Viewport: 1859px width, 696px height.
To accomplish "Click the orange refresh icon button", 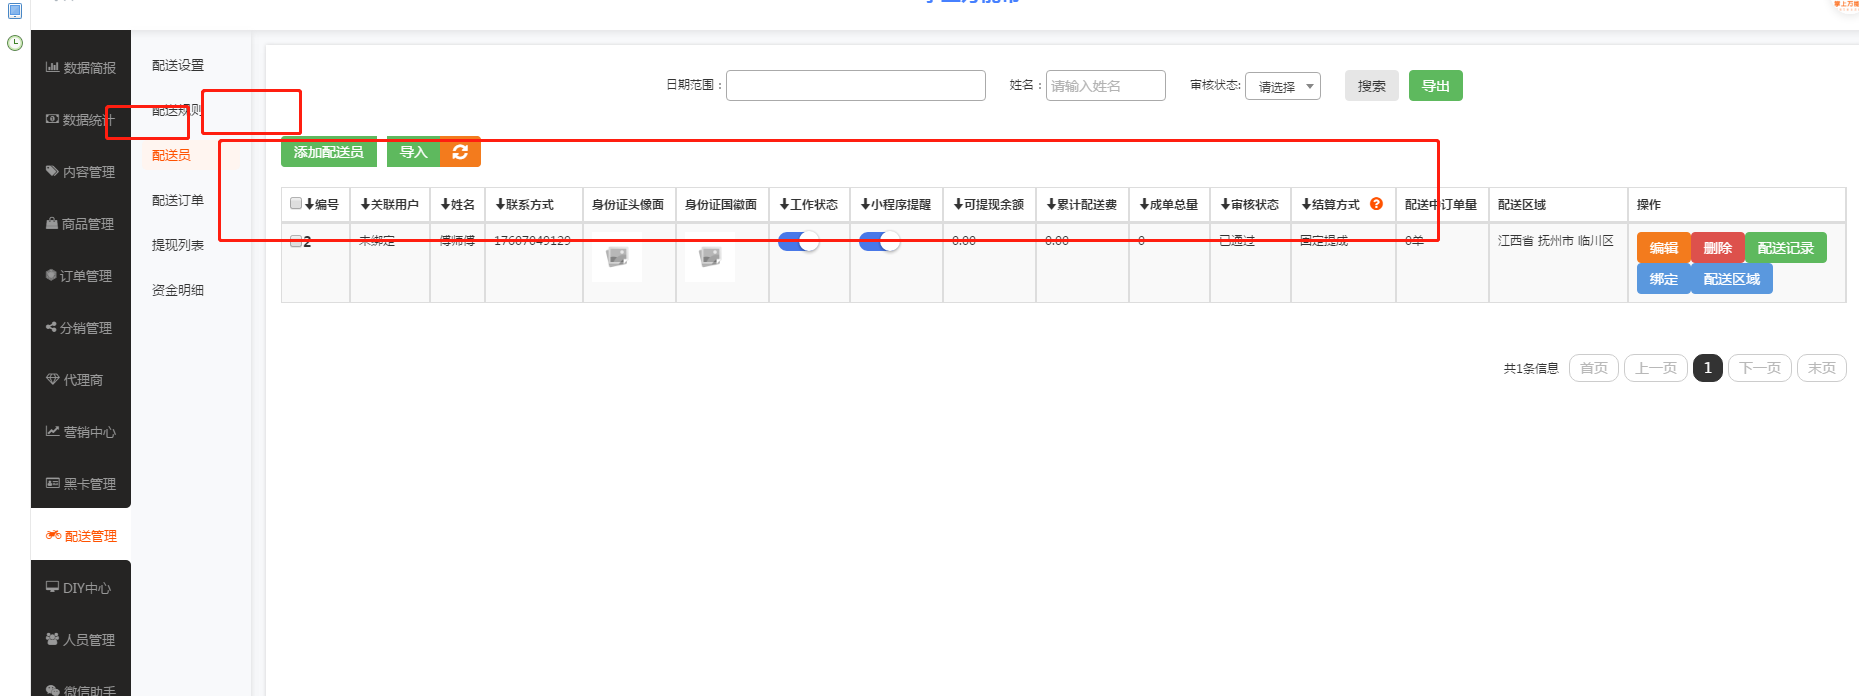I will (460, 152).
